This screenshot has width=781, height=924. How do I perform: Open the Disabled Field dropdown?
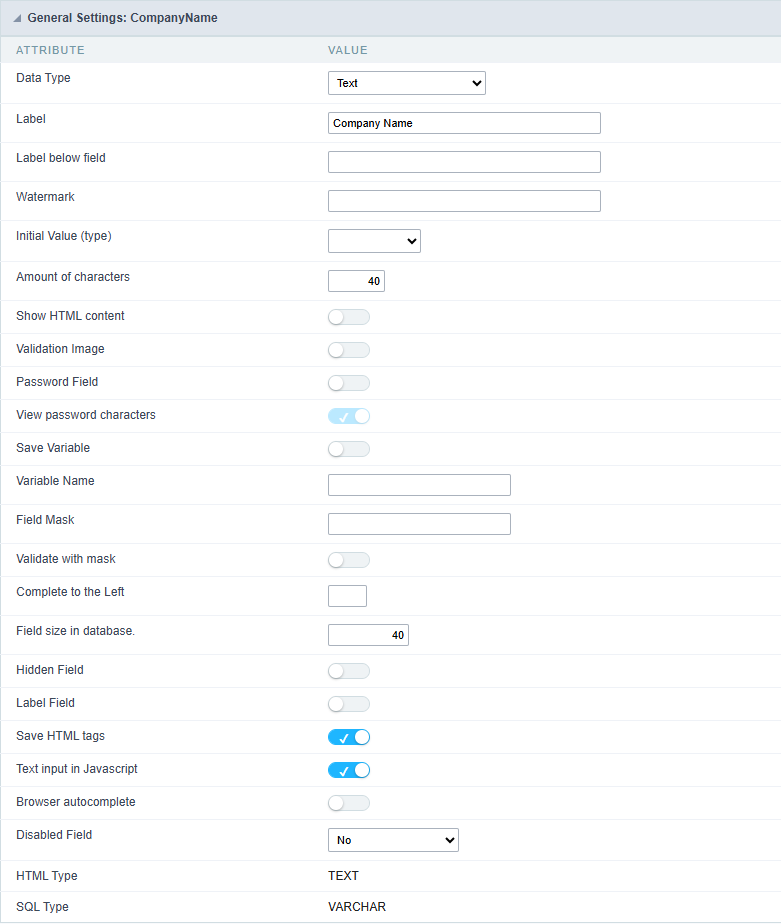(x=393, y=840)
